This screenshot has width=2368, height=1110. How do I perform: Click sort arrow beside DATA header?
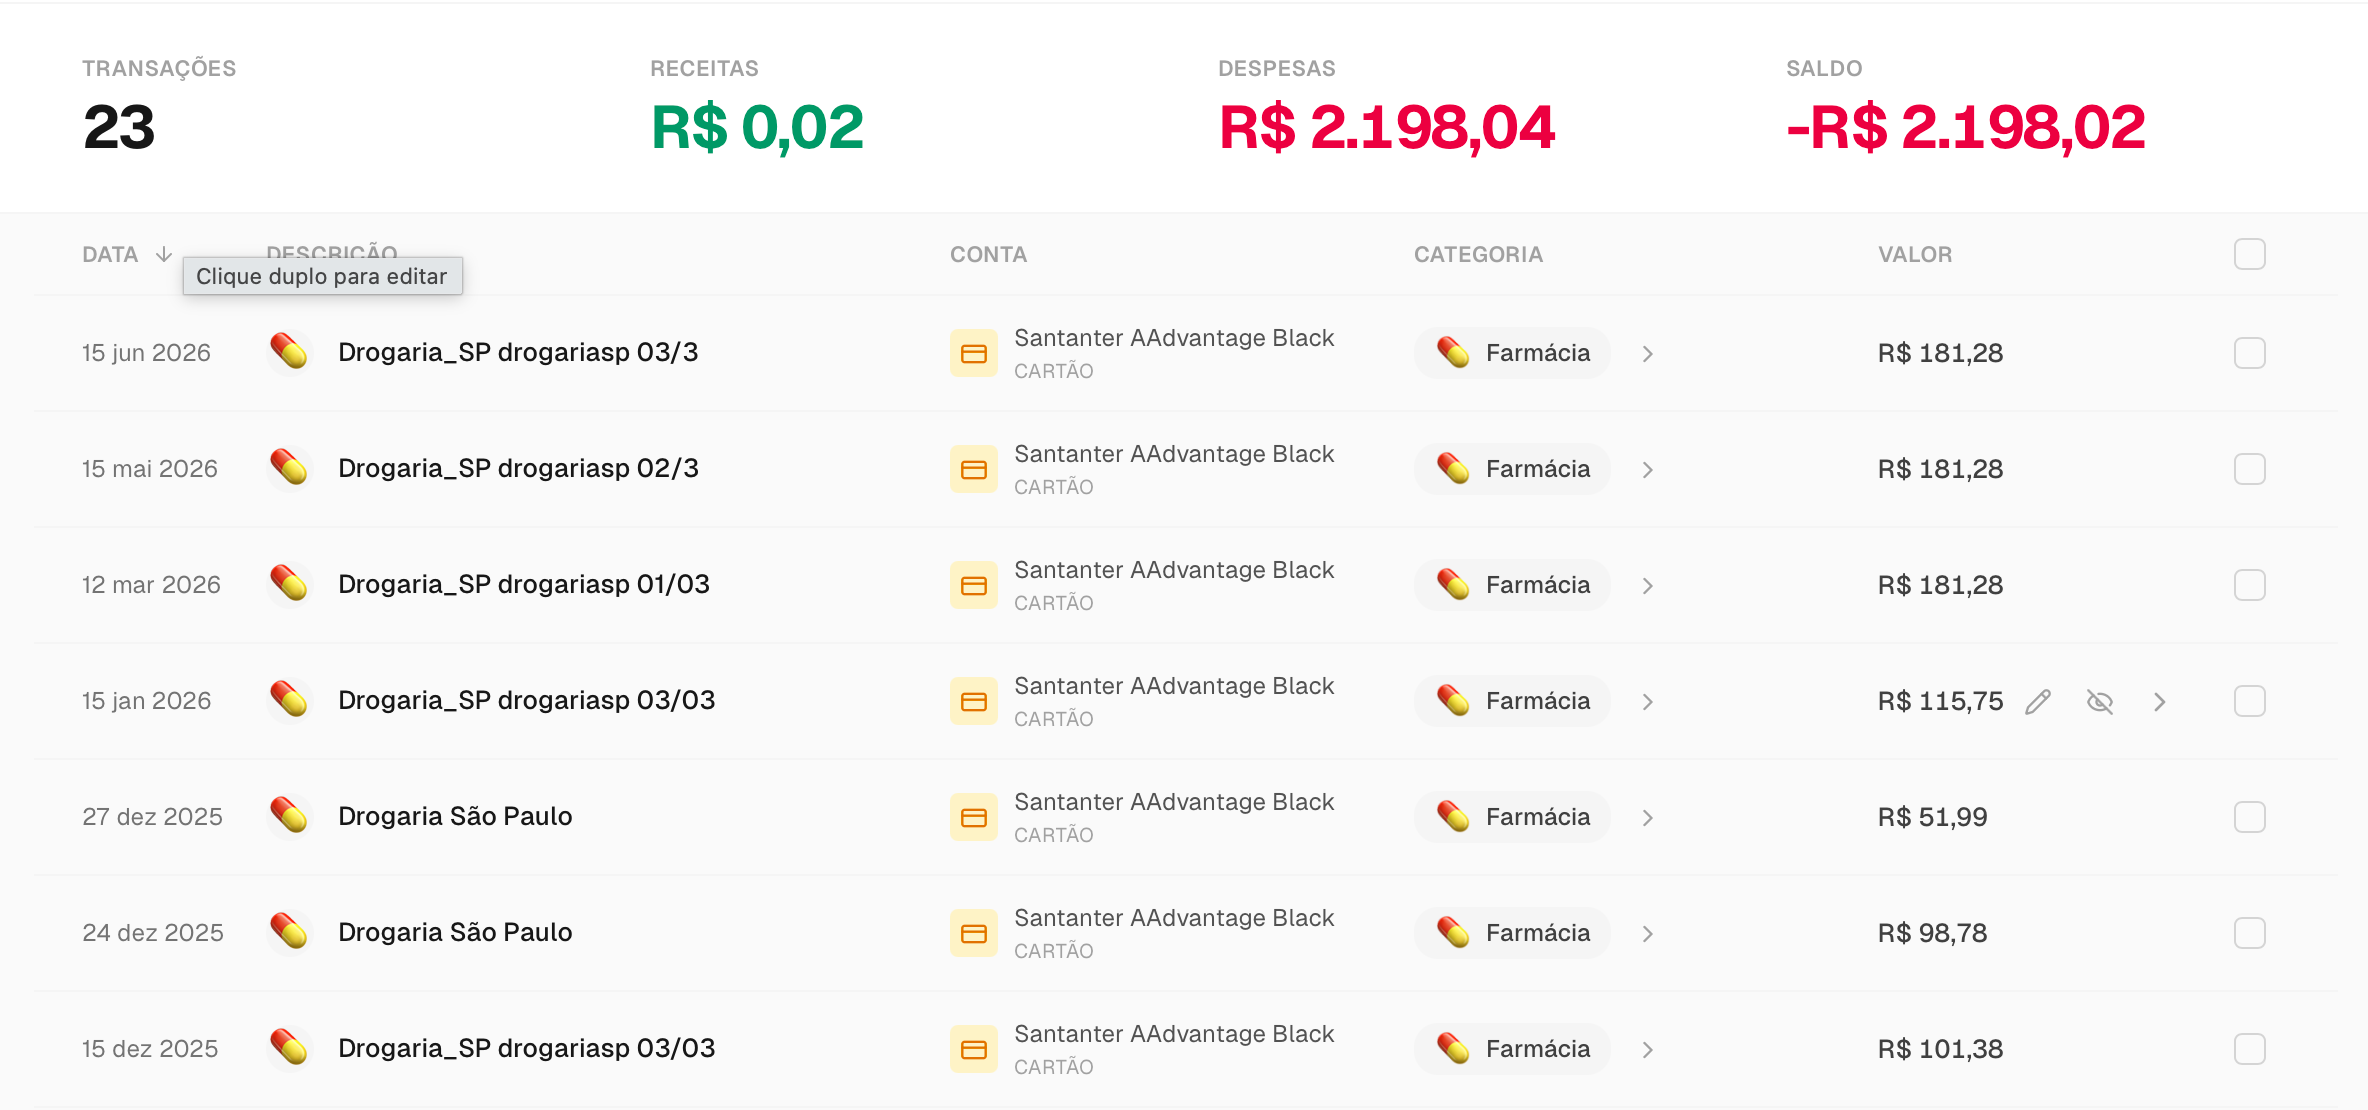(x=164, y=254)
